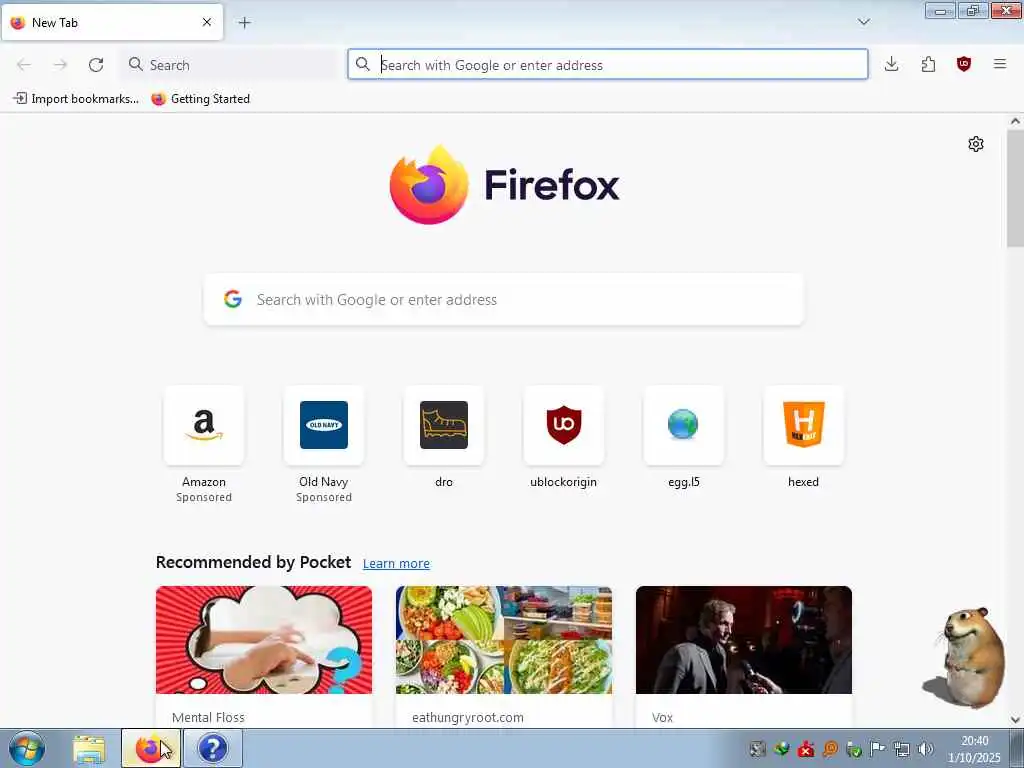Open a new tab with the plus button
The width and height of the screenshot is (1024, 768).
tap(244, 22)
